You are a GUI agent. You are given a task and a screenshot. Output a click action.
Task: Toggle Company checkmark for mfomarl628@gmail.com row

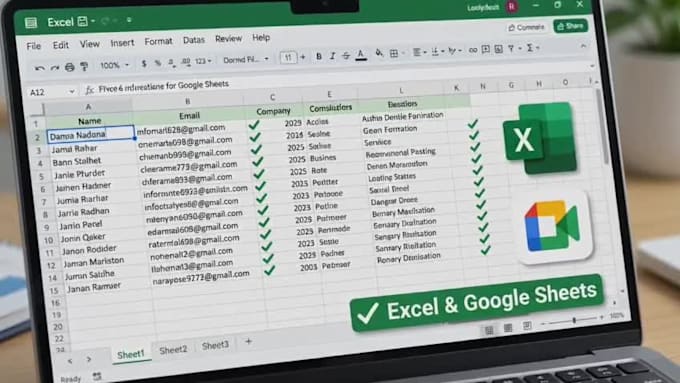(x=254, y=125)
